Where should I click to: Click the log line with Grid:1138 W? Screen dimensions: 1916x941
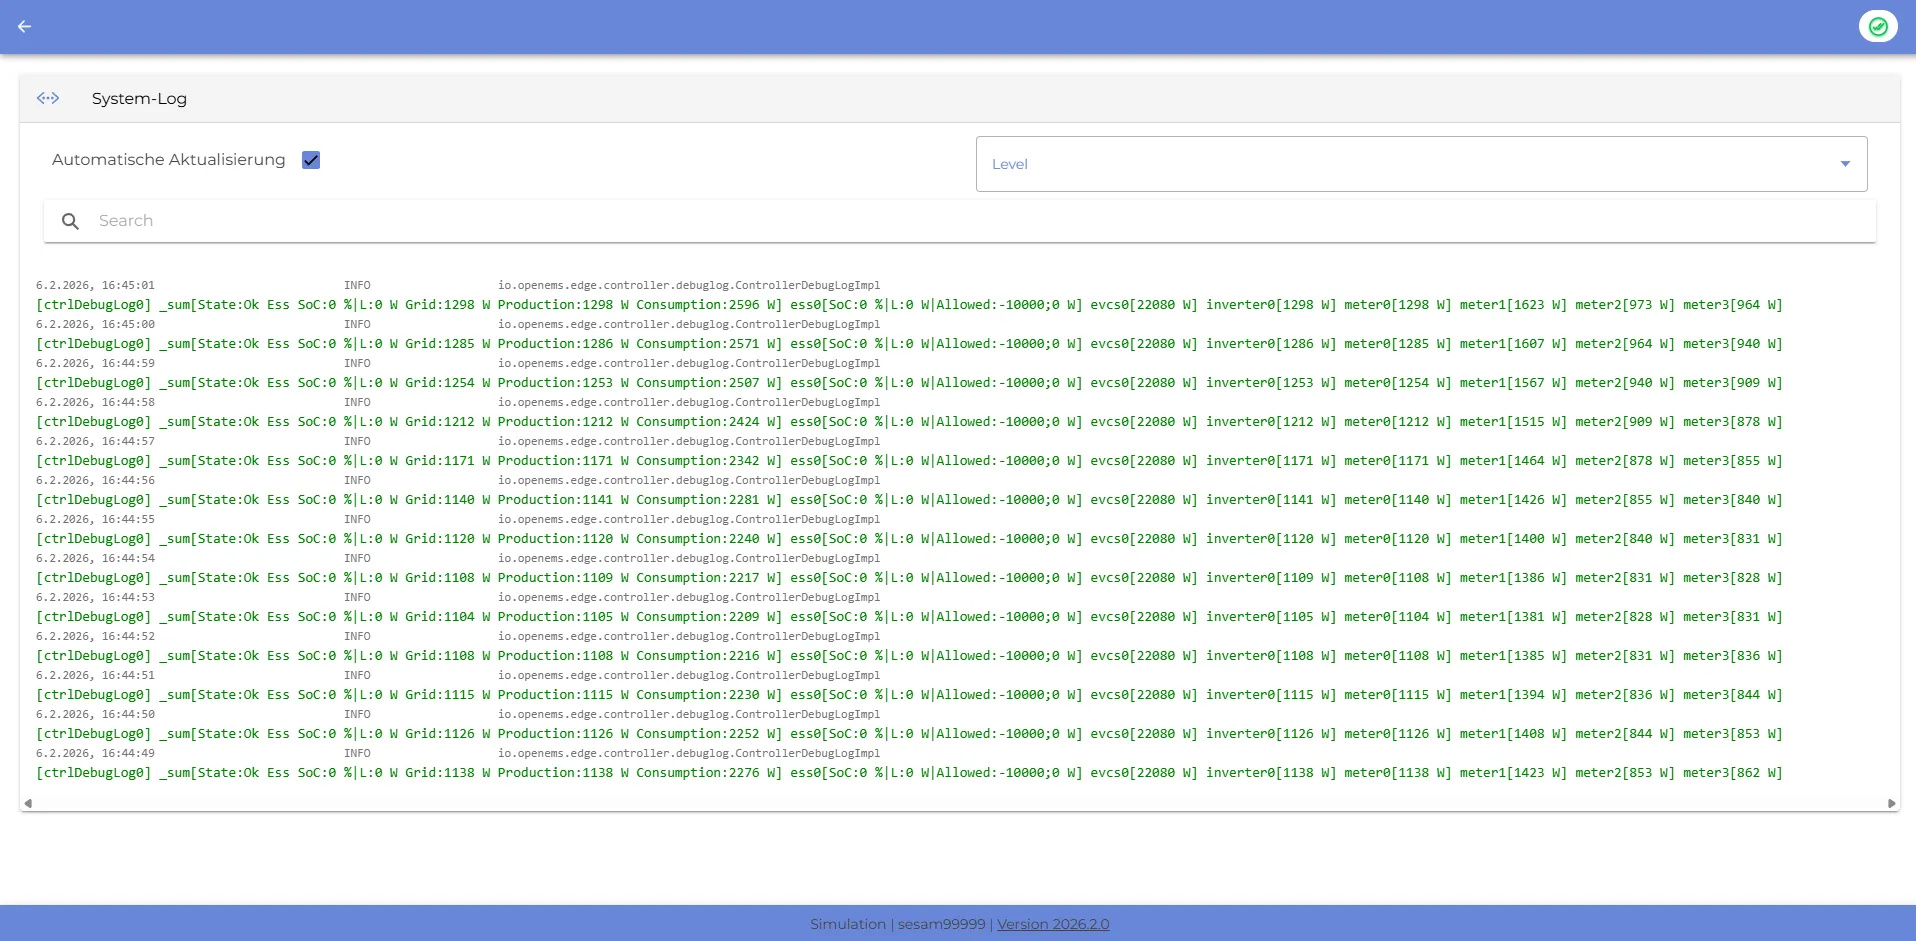(x=908, y=773)
